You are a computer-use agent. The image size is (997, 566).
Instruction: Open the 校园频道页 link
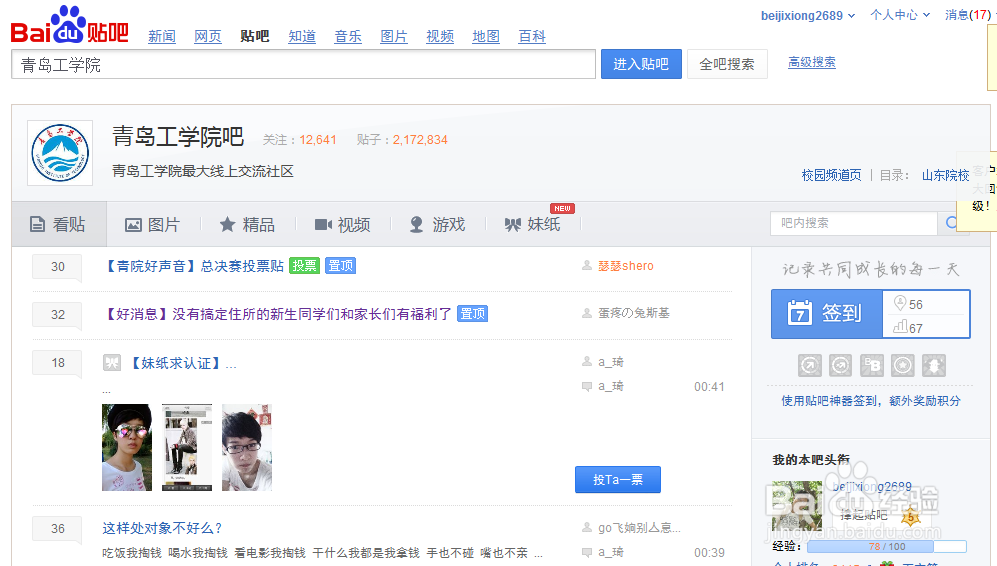pyautogui.click(x=832, y=175)
